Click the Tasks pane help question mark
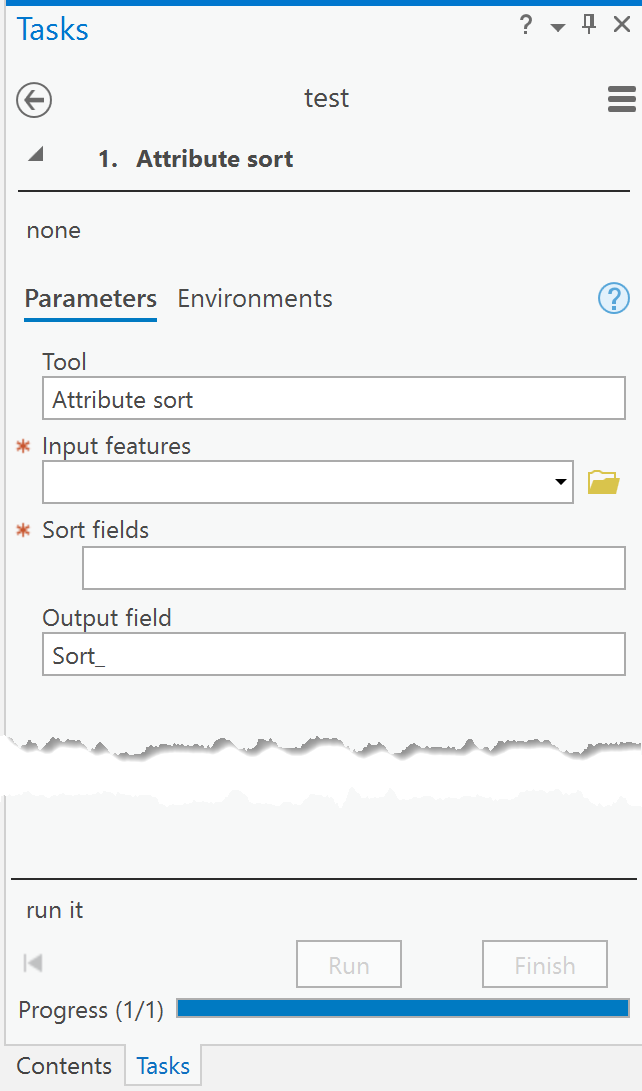This screenshot has height=1091, width=642. (x=526, y=26)
